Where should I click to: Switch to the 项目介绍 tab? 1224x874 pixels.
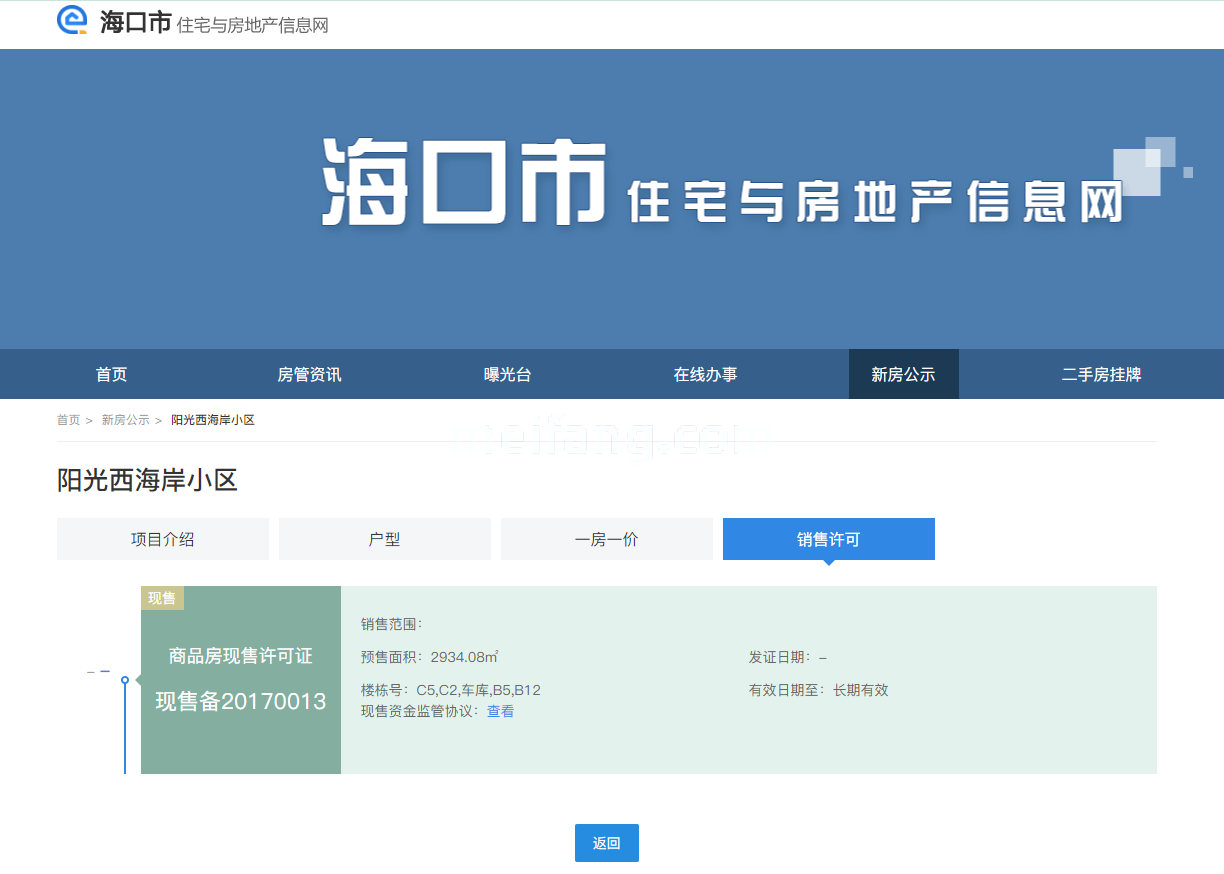pyautogui.click(x=163, y=539)
